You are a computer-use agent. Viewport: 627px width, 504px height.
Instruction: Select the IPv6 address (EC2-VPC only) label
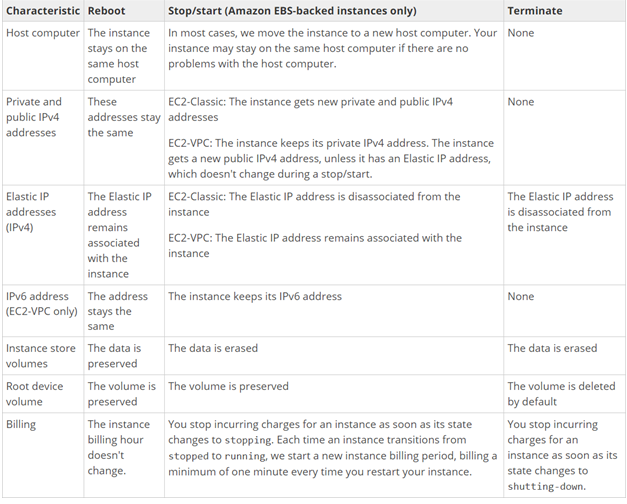(42, 304)
